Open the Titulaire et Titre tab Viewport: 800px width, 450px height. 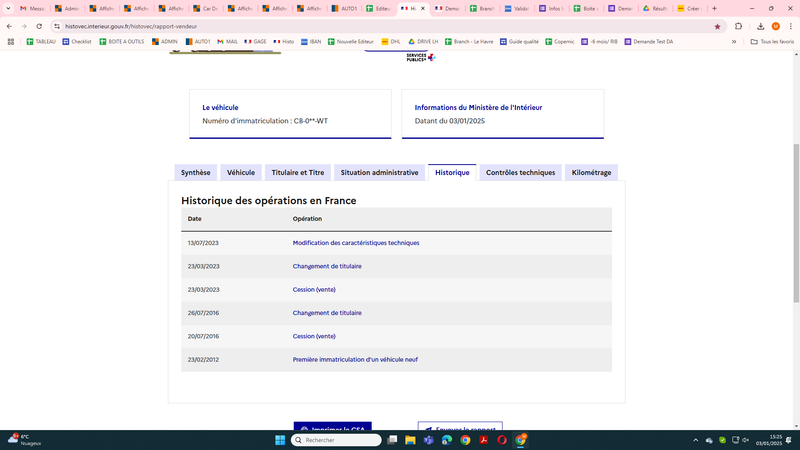(x=298, y=172)
